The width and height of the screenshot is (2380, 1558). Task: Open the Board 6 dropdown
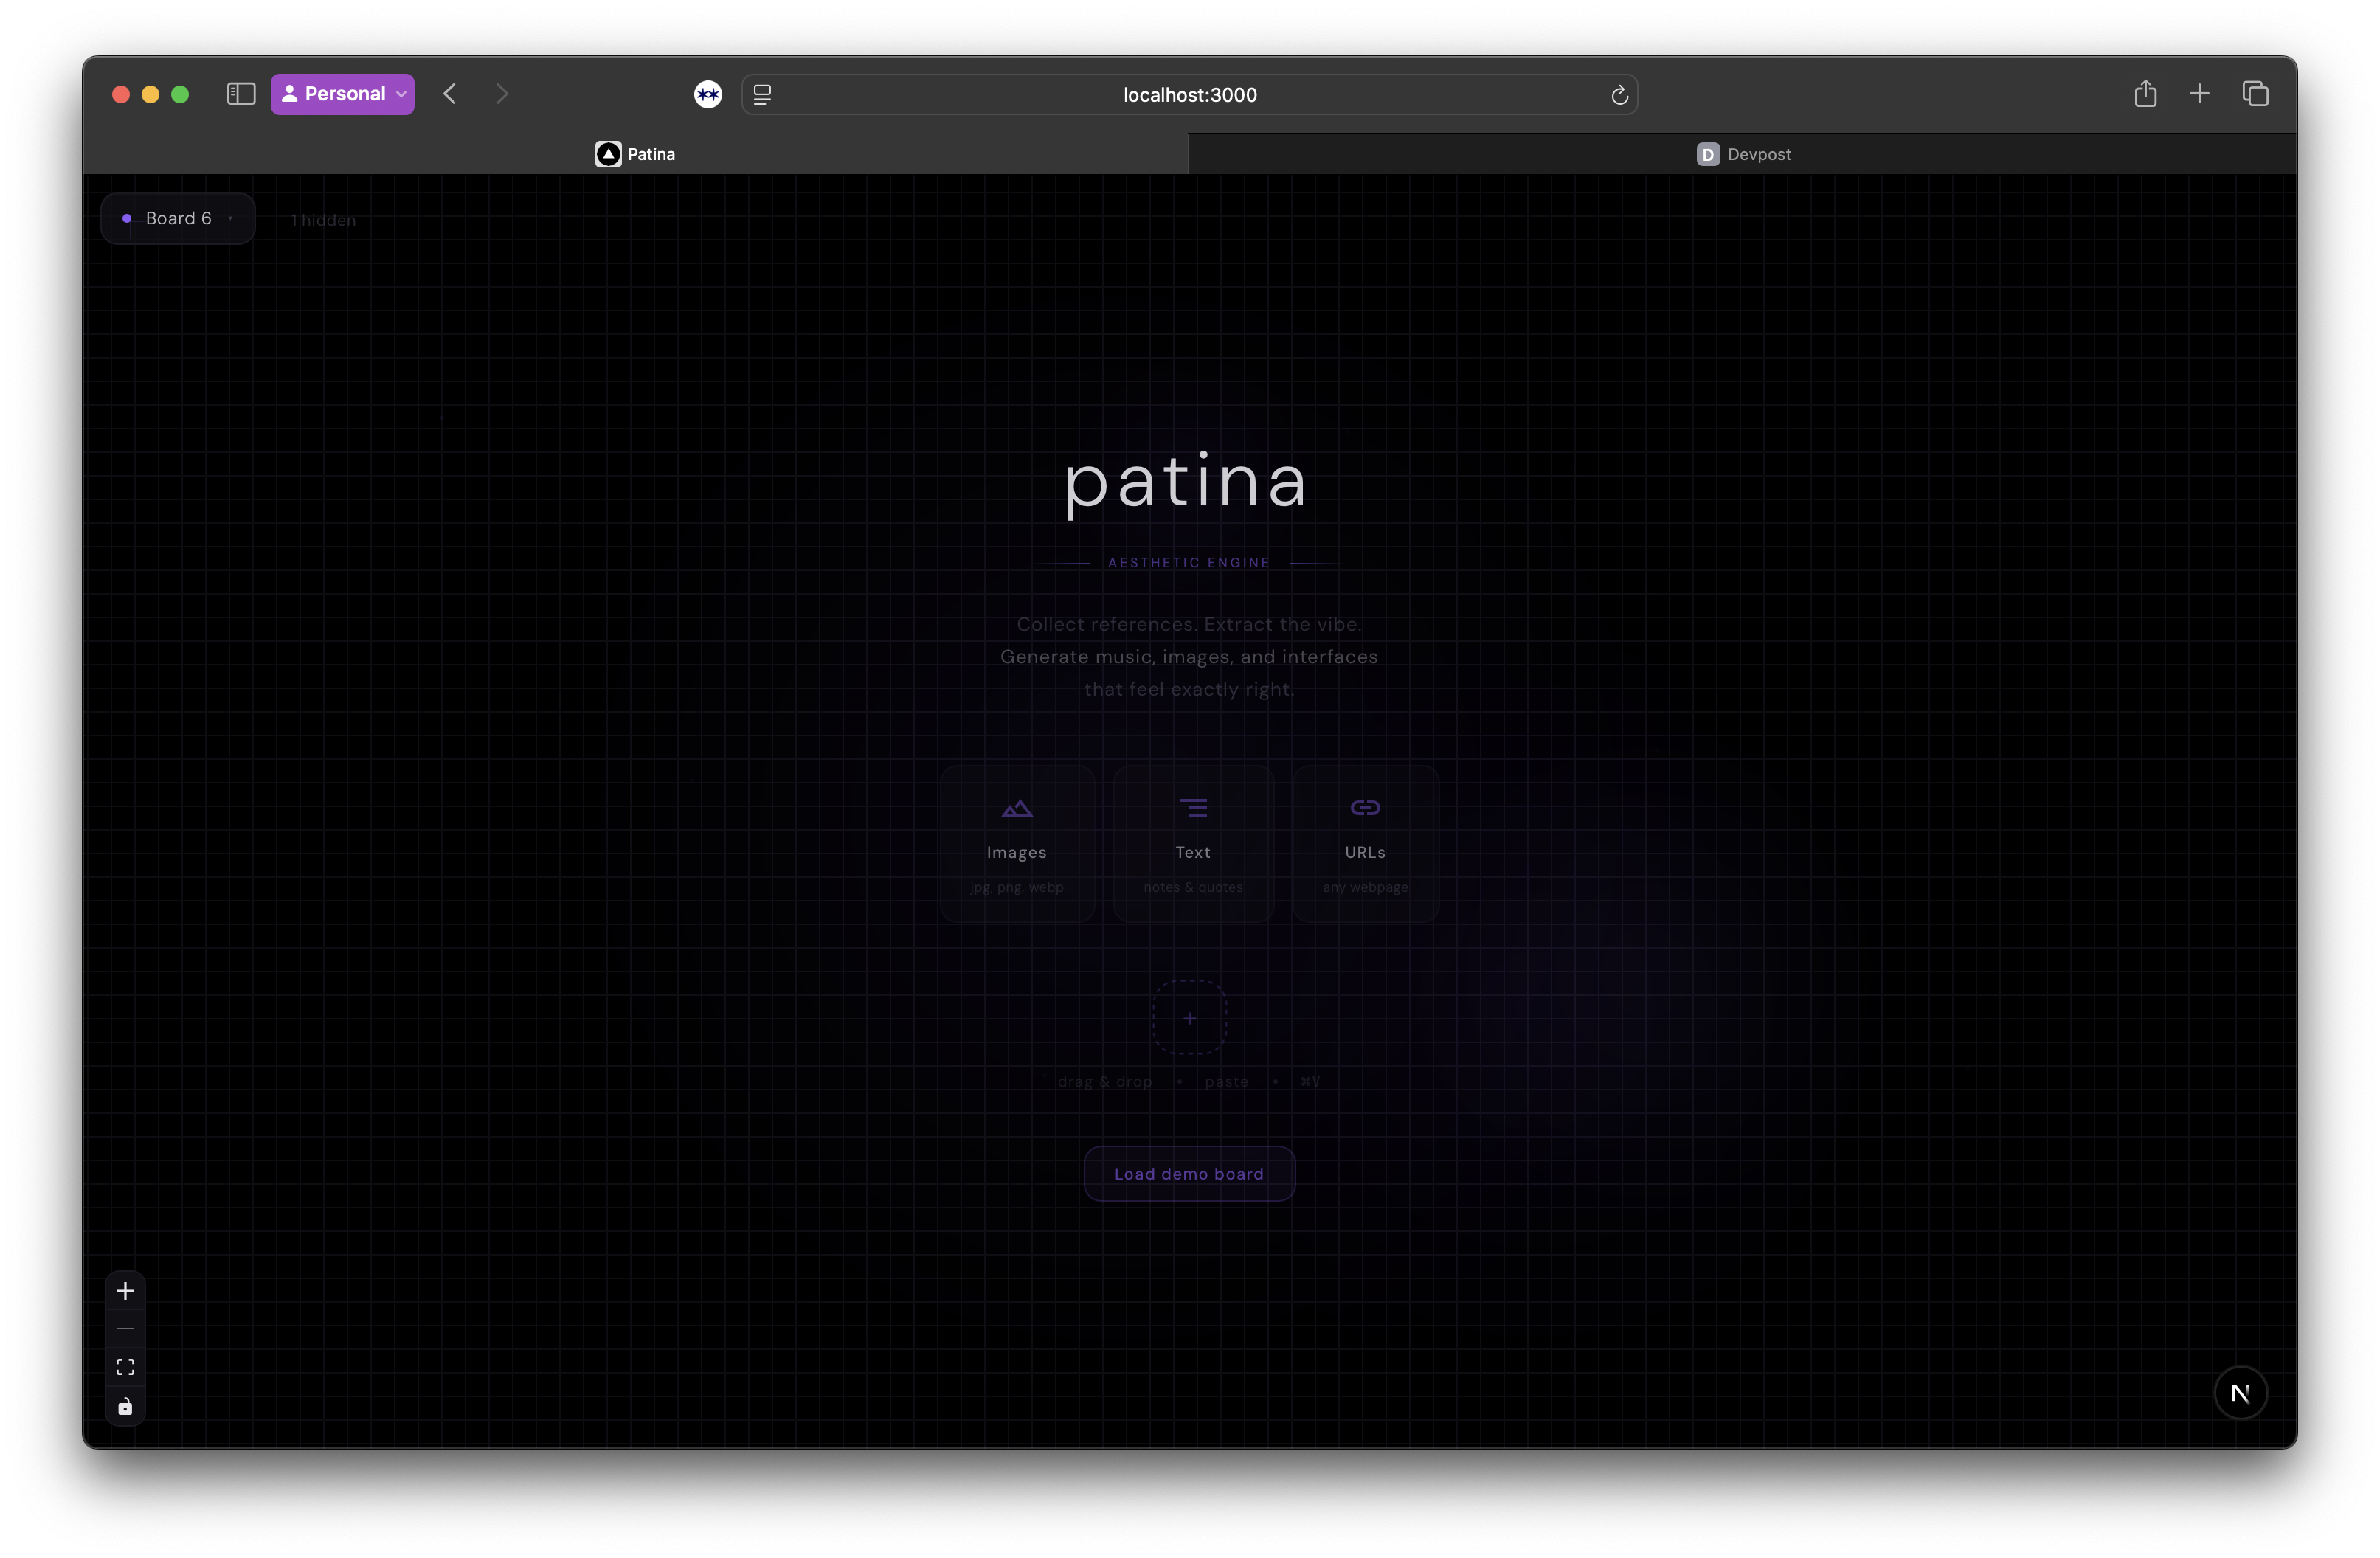pos(178,218)
